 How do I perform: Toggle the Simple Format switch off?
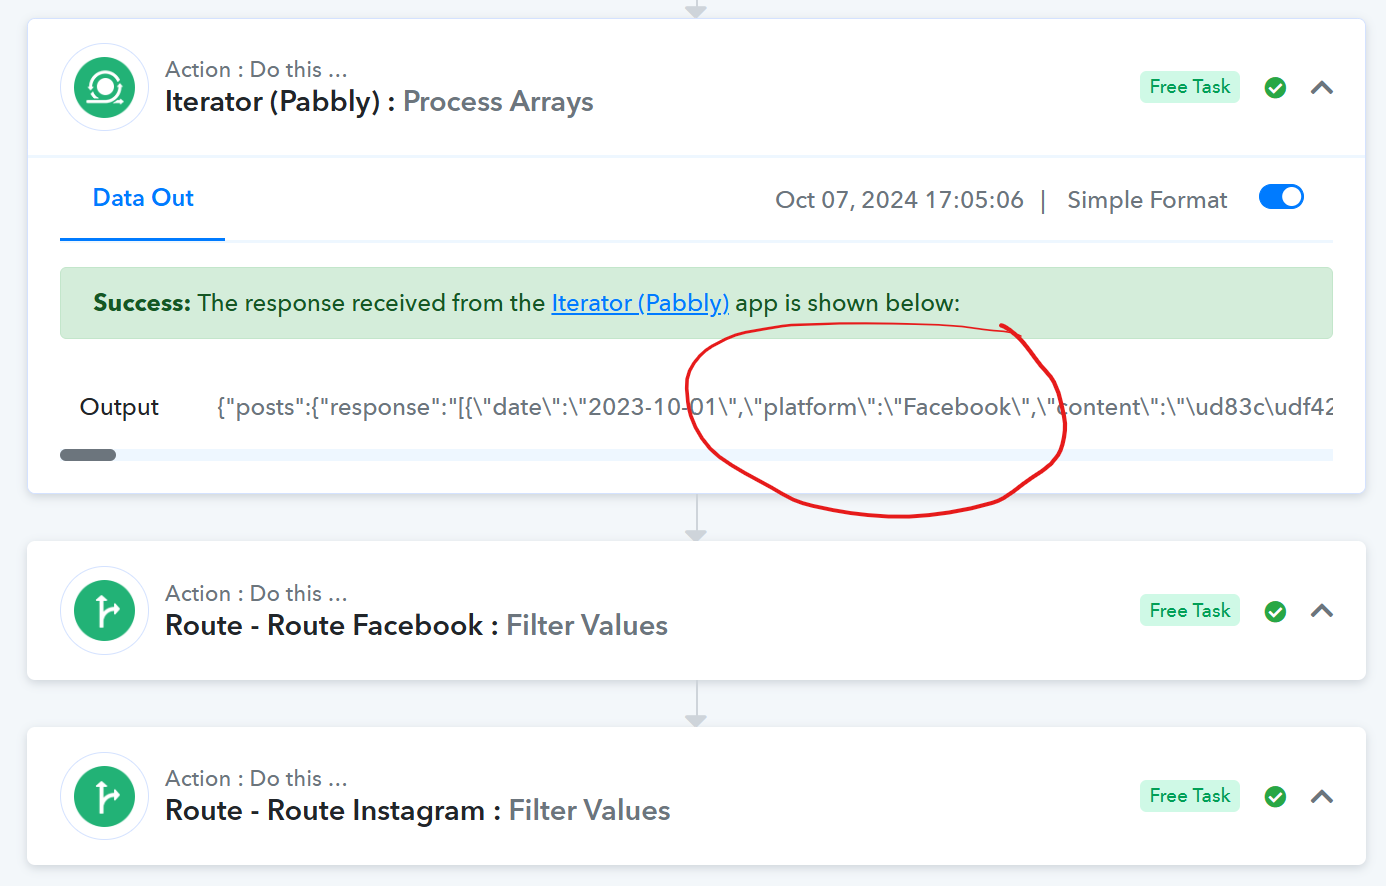pyautogui.click(x=1281, y=197)
